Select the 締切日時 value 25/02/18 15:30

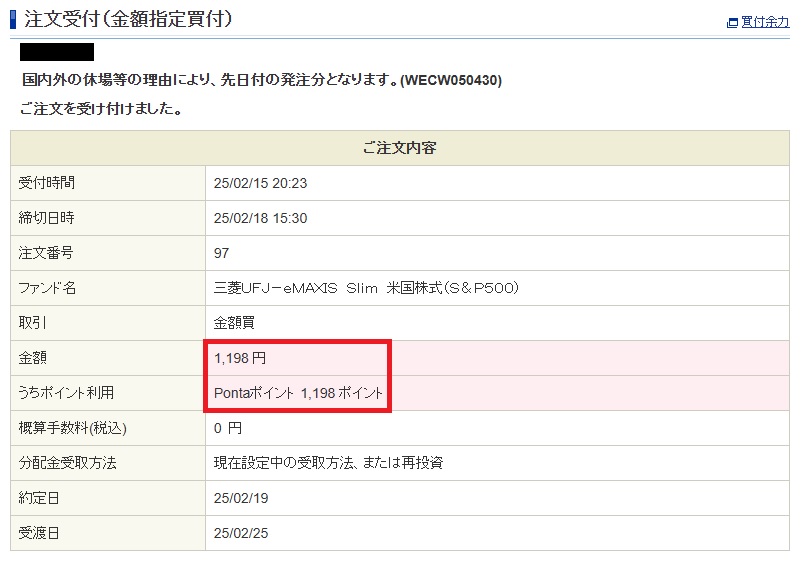click(260, 218)
